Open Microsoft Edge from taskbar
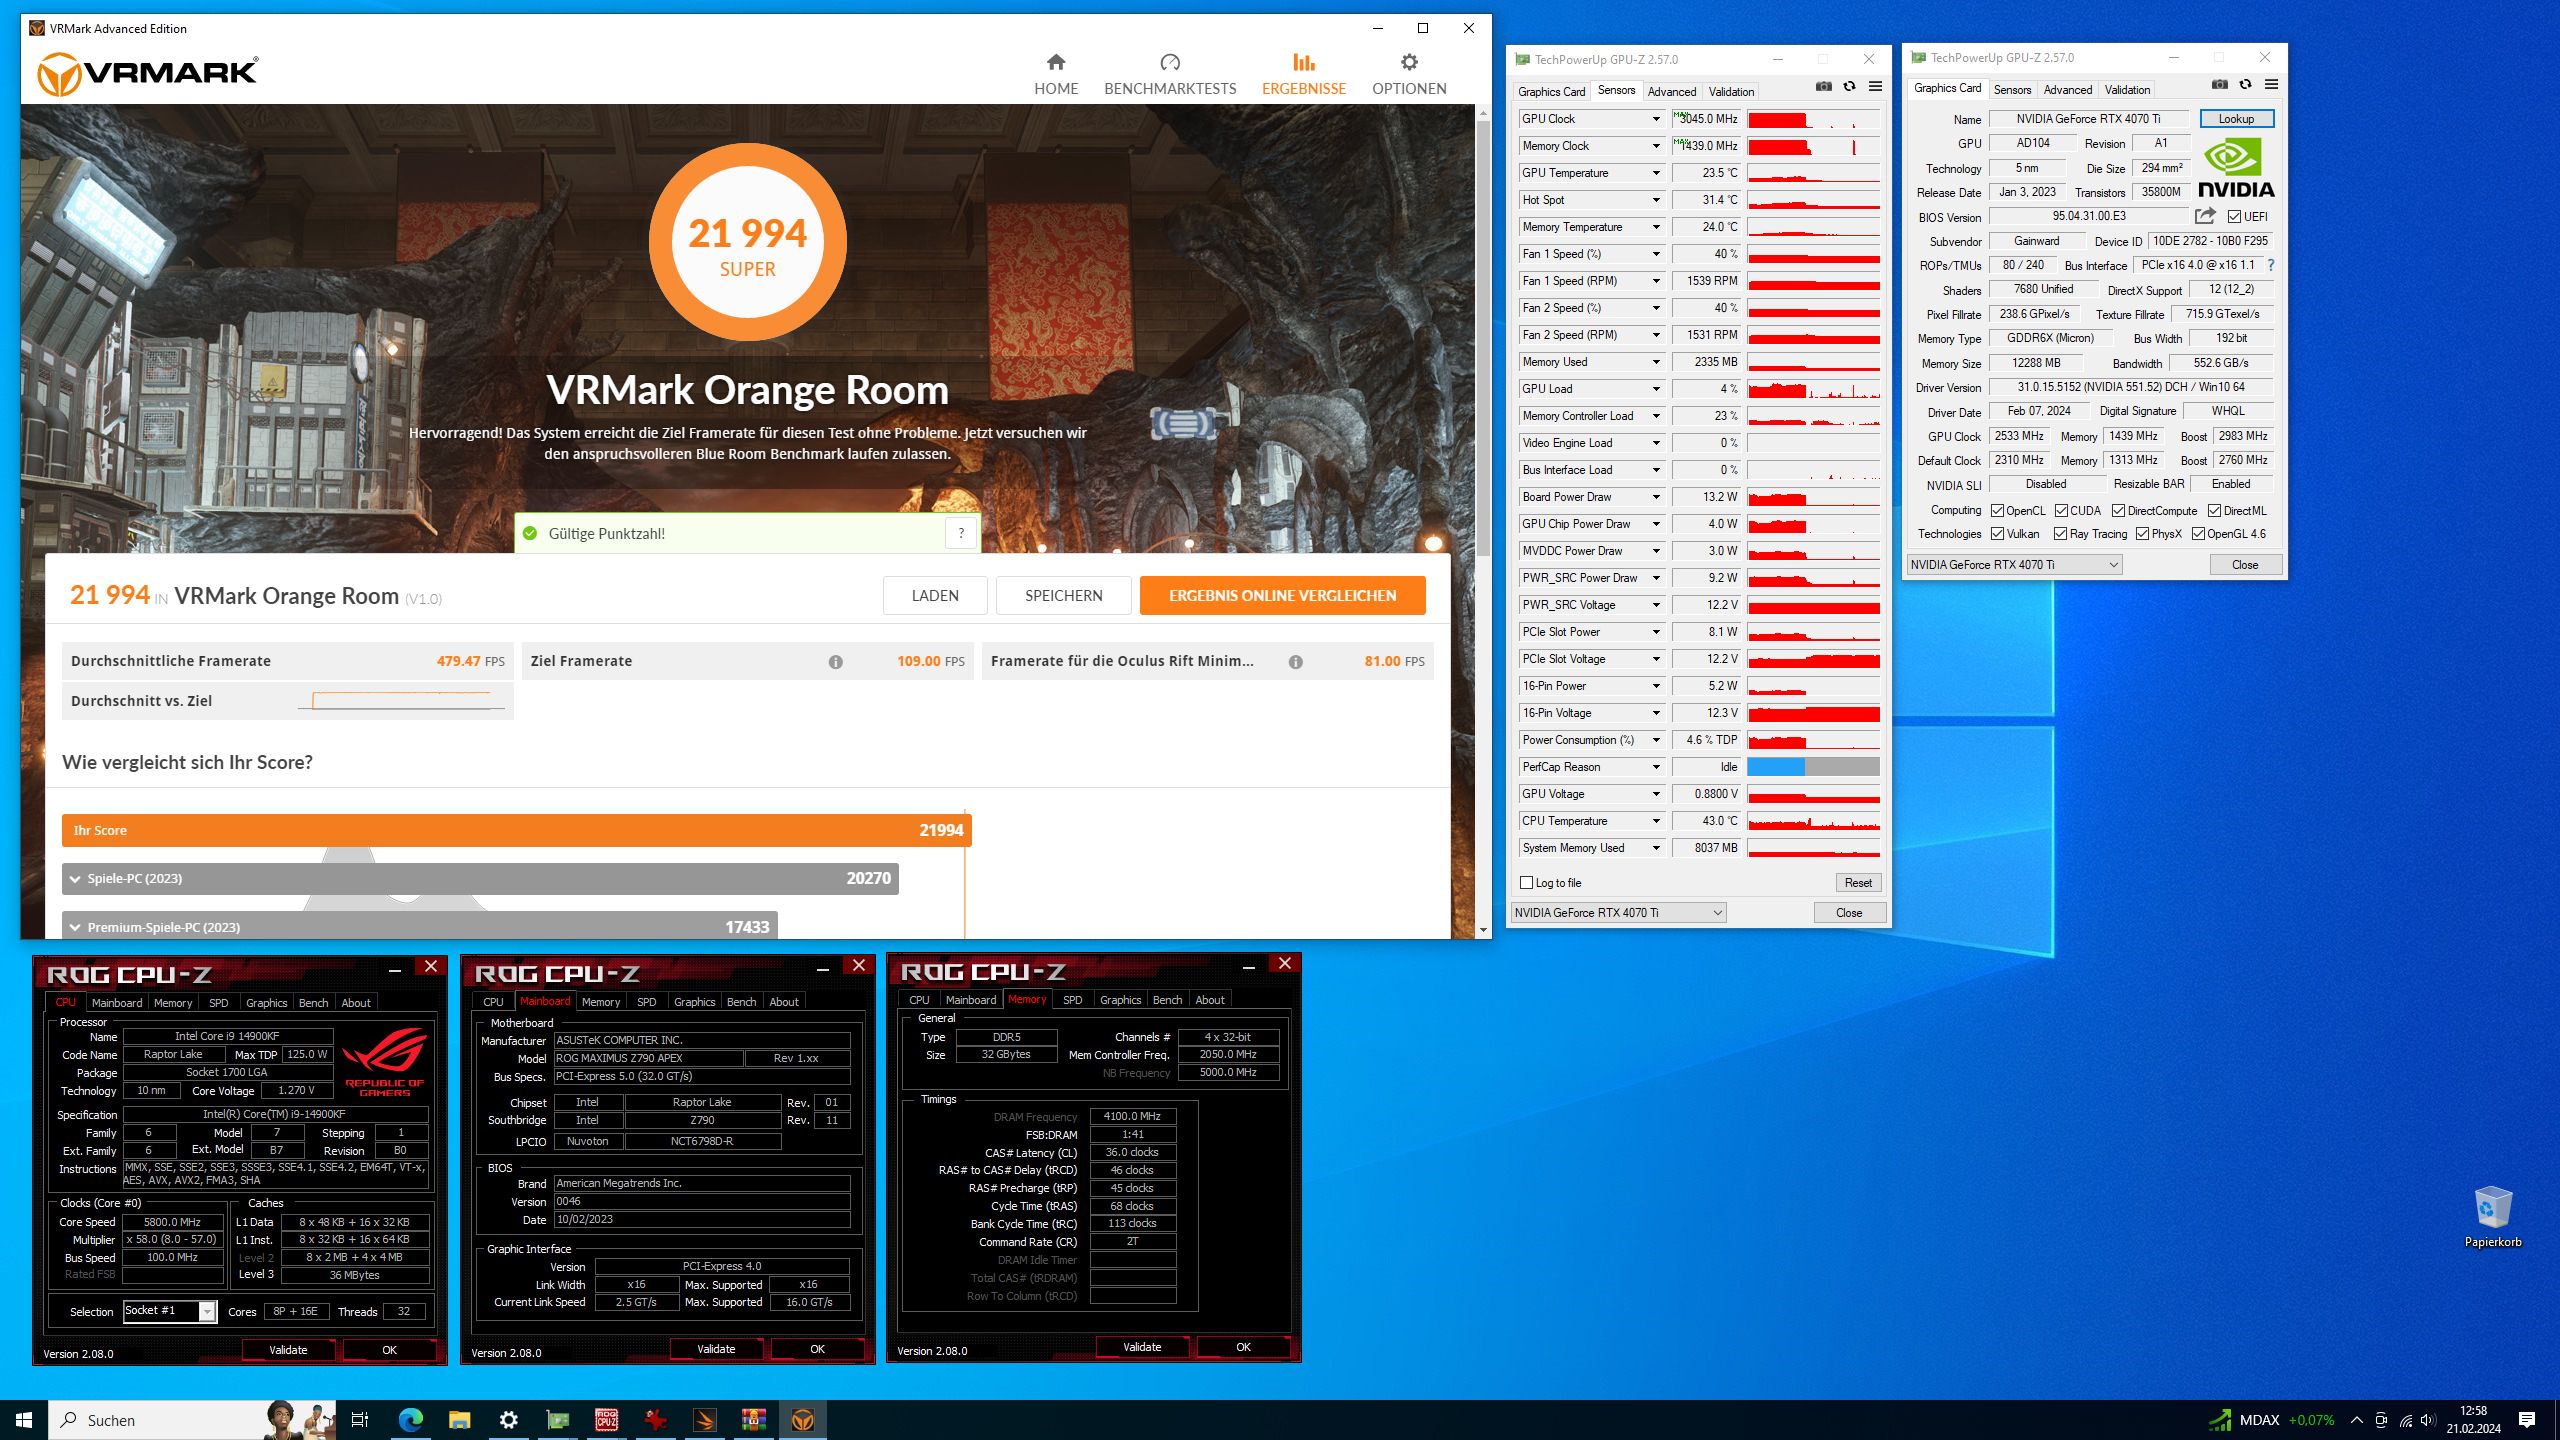This screenshot has width=2560, height=1440. (410, 1420)
